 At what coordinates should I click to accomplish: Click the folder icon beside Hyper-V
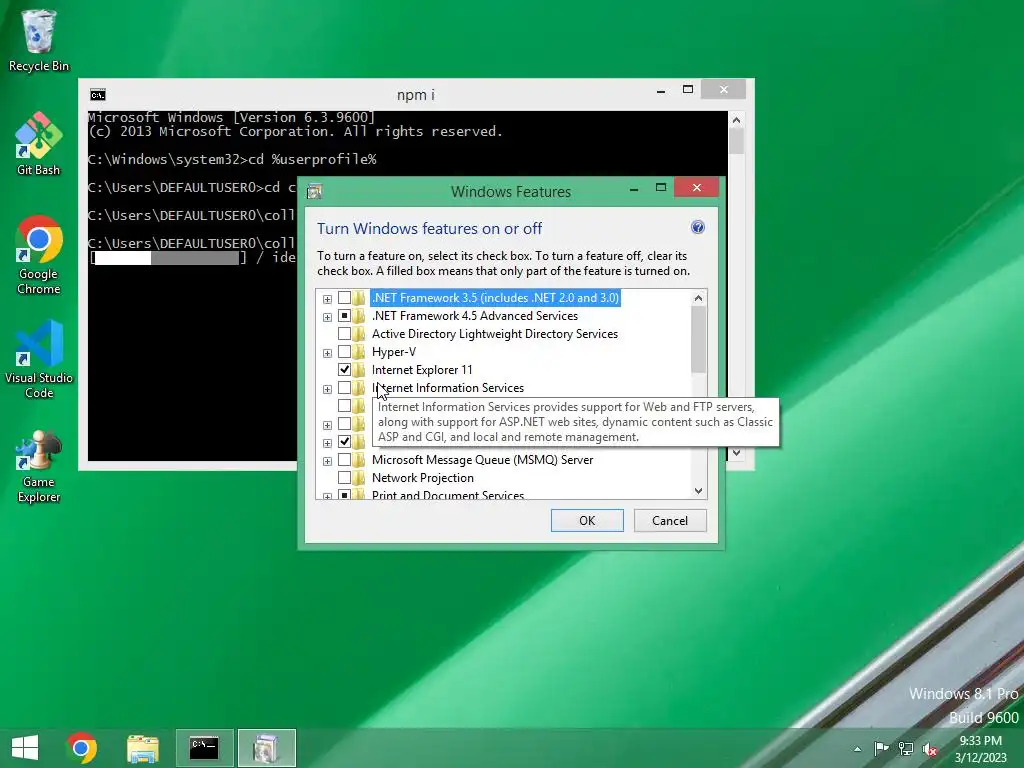pyautogui.click(x=359, y=352)
